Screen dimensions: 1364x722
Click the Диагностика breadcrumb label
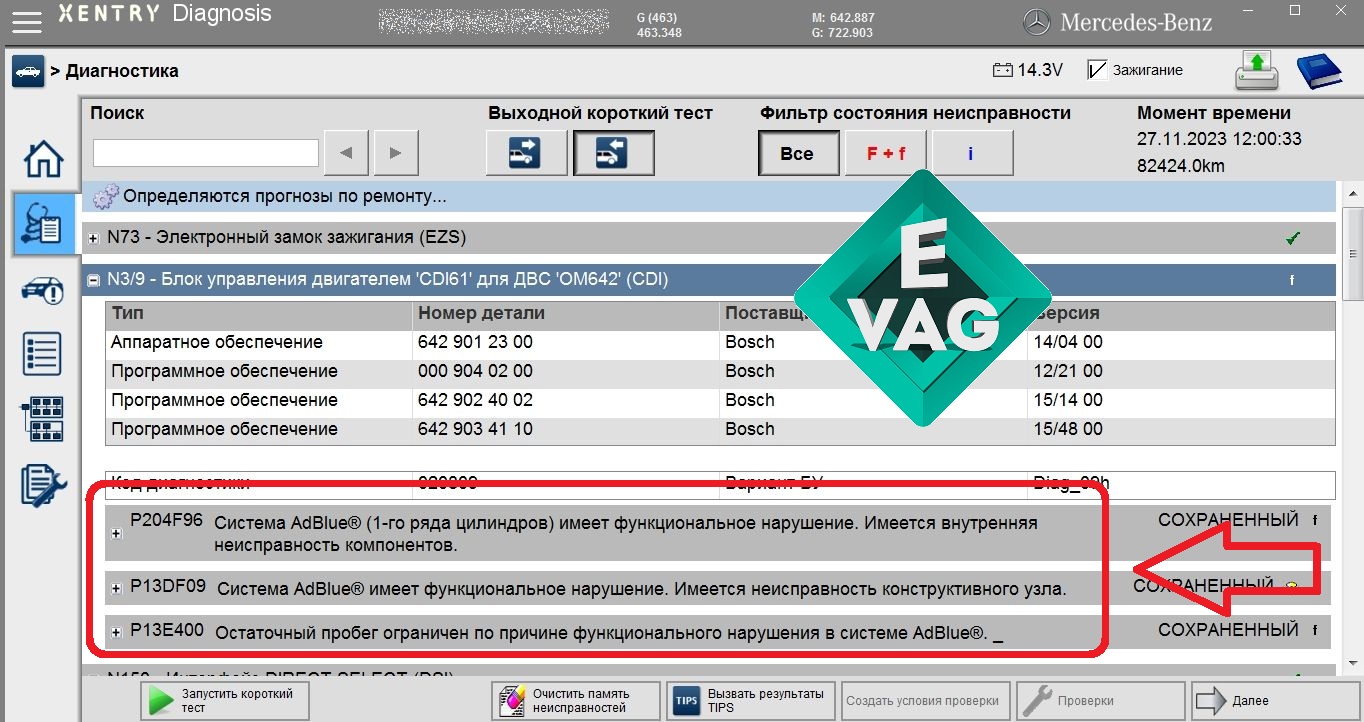click(x=122, y=71)
